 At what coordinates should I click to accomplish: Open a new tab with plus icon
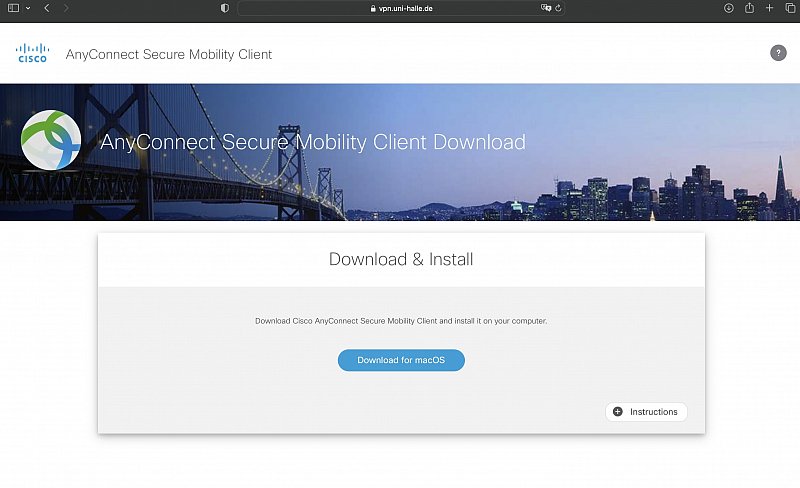coord(769,8)
